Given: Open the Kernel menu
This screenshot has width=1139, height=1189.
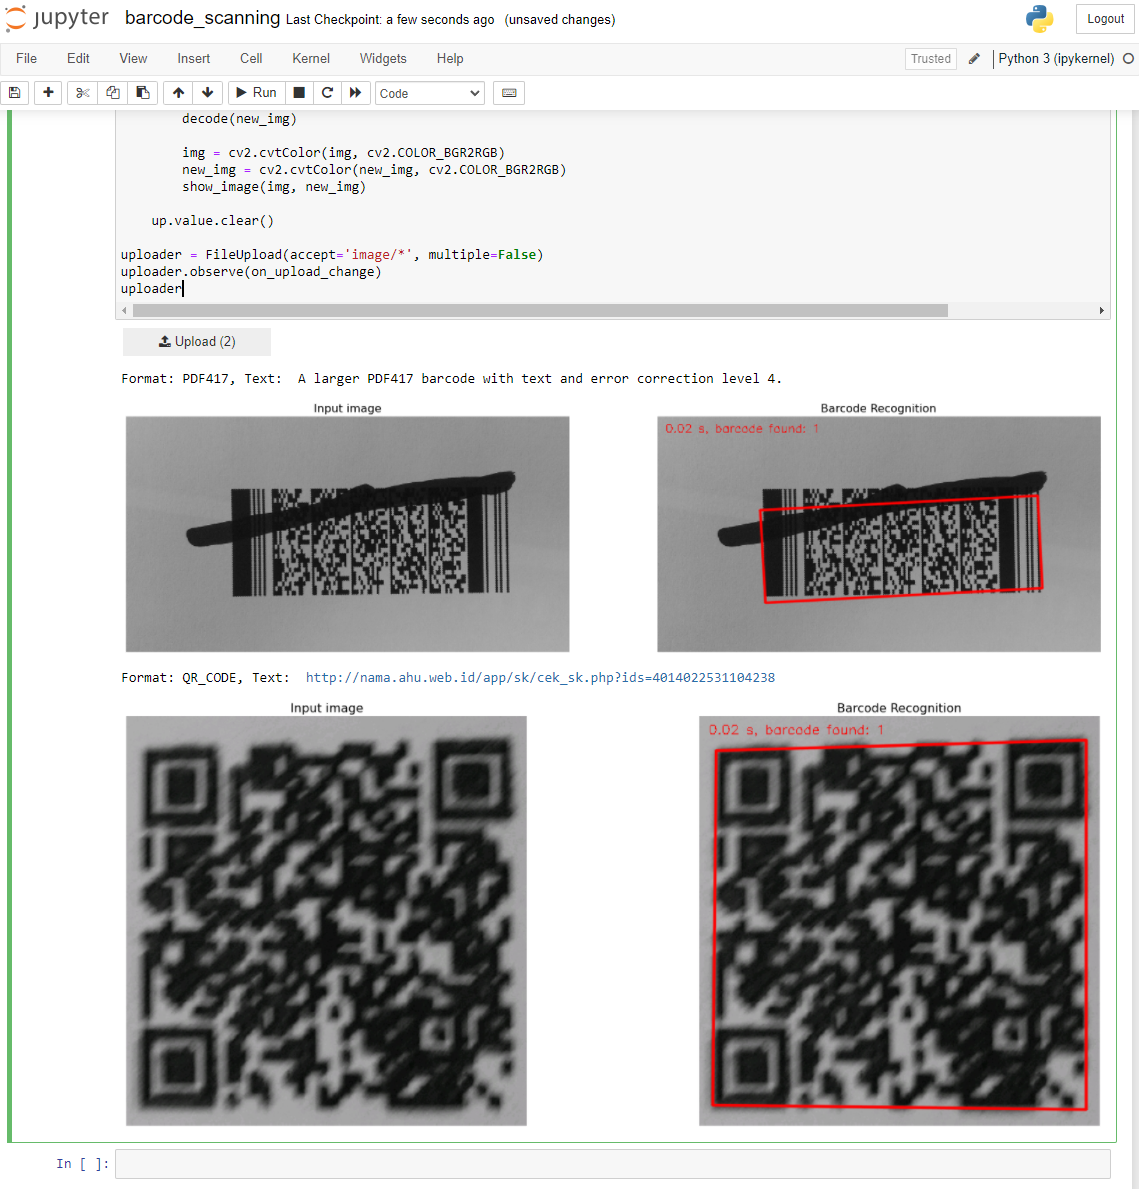Looking at the screenshot, I should [x=310, y=58].
